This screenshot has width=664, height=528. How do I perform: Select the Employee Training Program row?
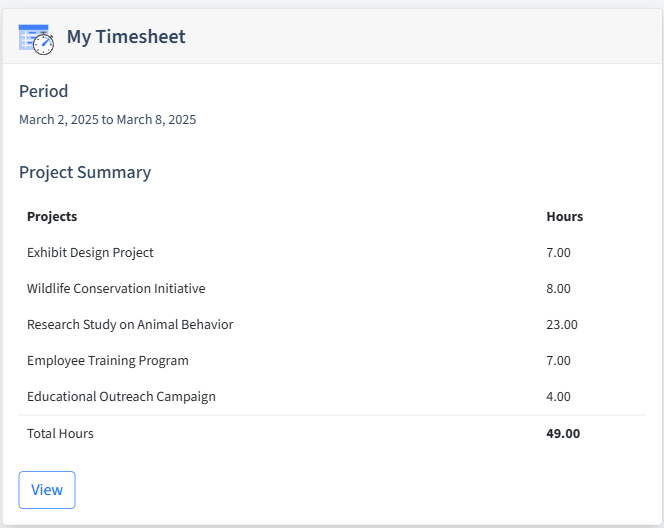[x=332, y=360]
